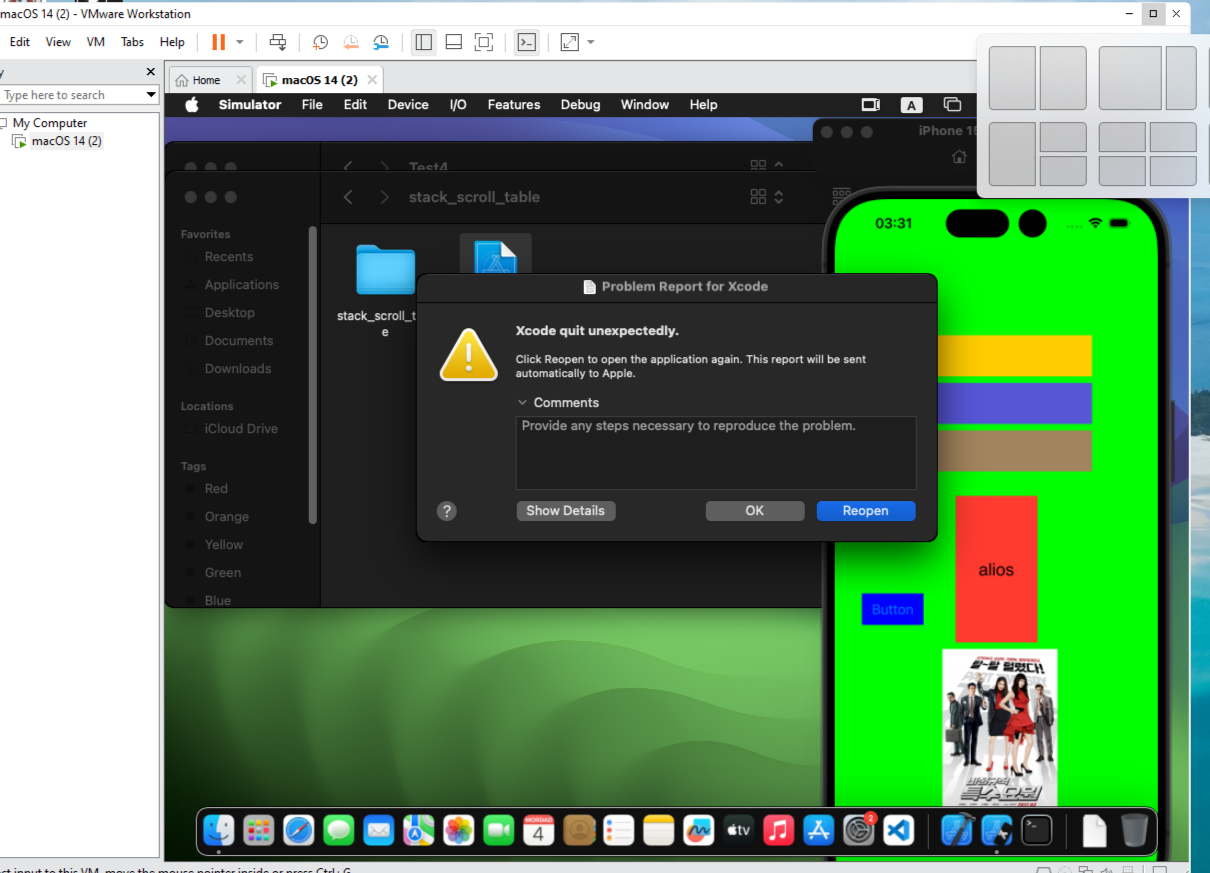Select macOS 14 (2) in library tree
1210x873 pixels.
pos(66,141)
